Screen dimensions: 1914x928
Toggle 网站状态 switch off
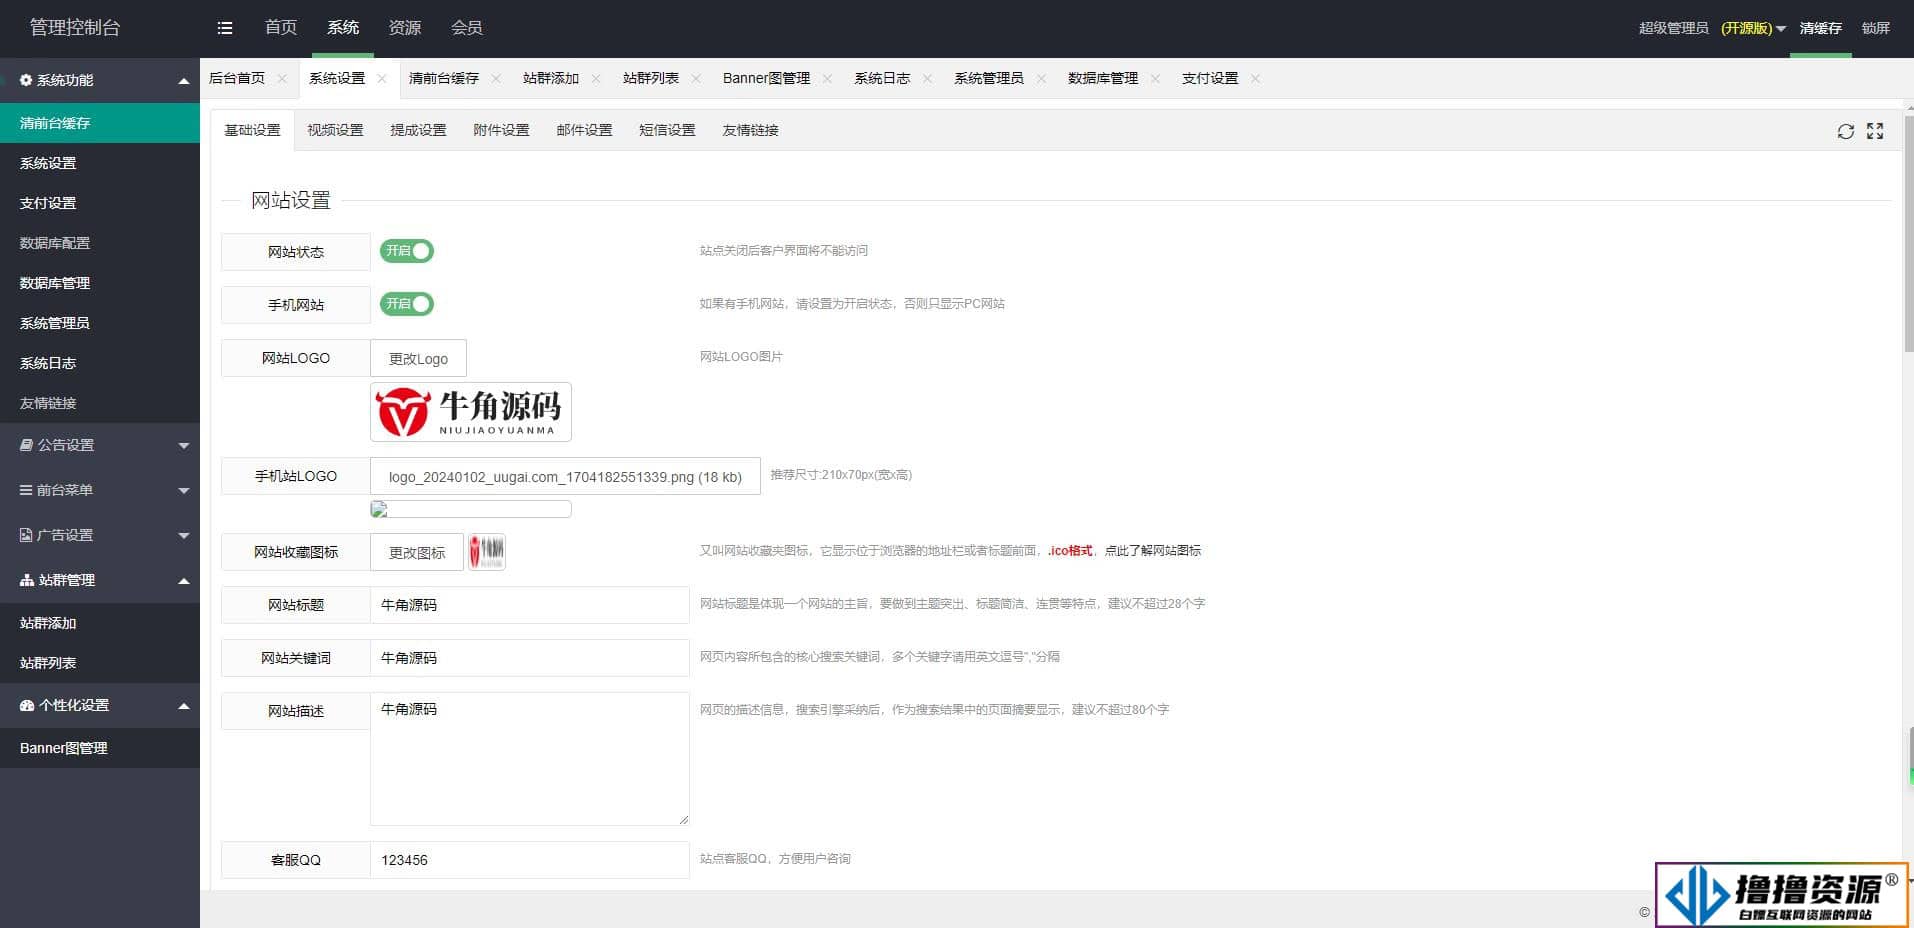[406, 251]
